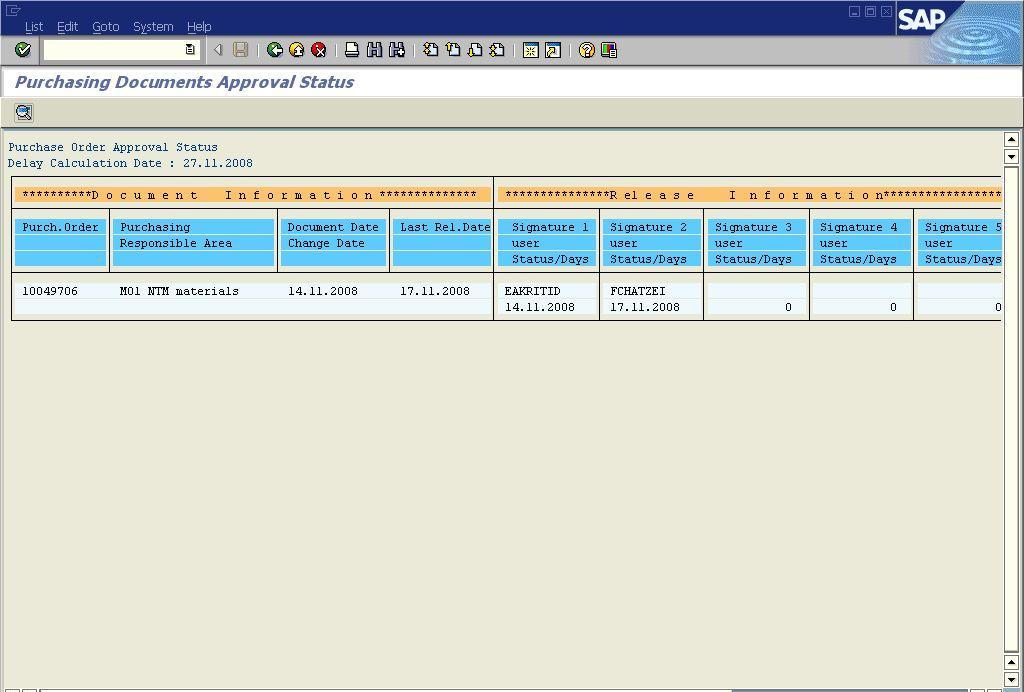1024x692 pixels.
Task: Select user EAKRITID under Signature 1
Action: 532,291
